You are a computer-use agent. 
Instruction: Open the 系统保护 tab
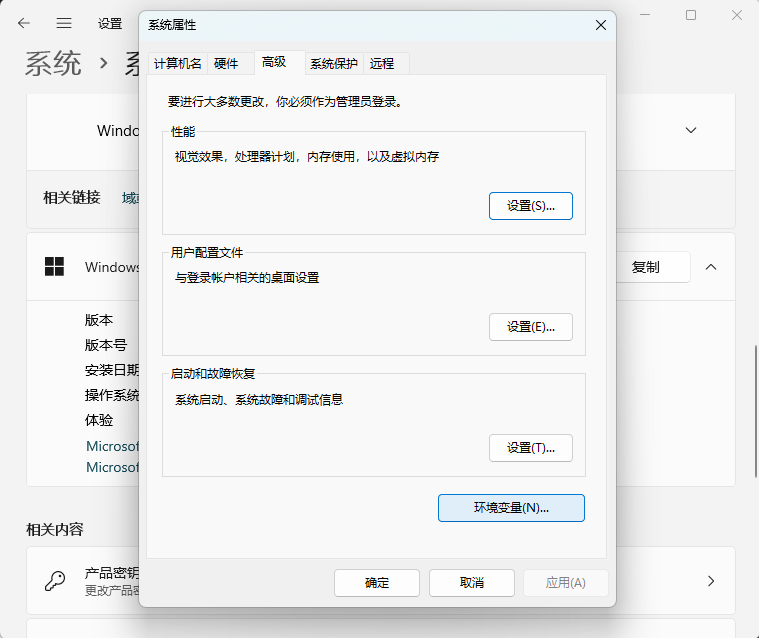333,63
